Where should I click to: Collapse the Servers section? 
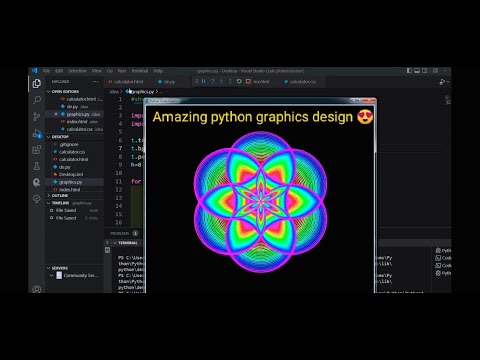(x=49, y=268)
